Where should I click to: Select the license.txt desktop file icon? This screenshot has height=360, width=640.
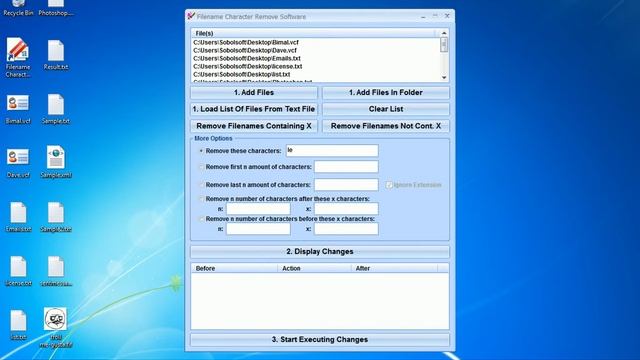coord(18,271)
